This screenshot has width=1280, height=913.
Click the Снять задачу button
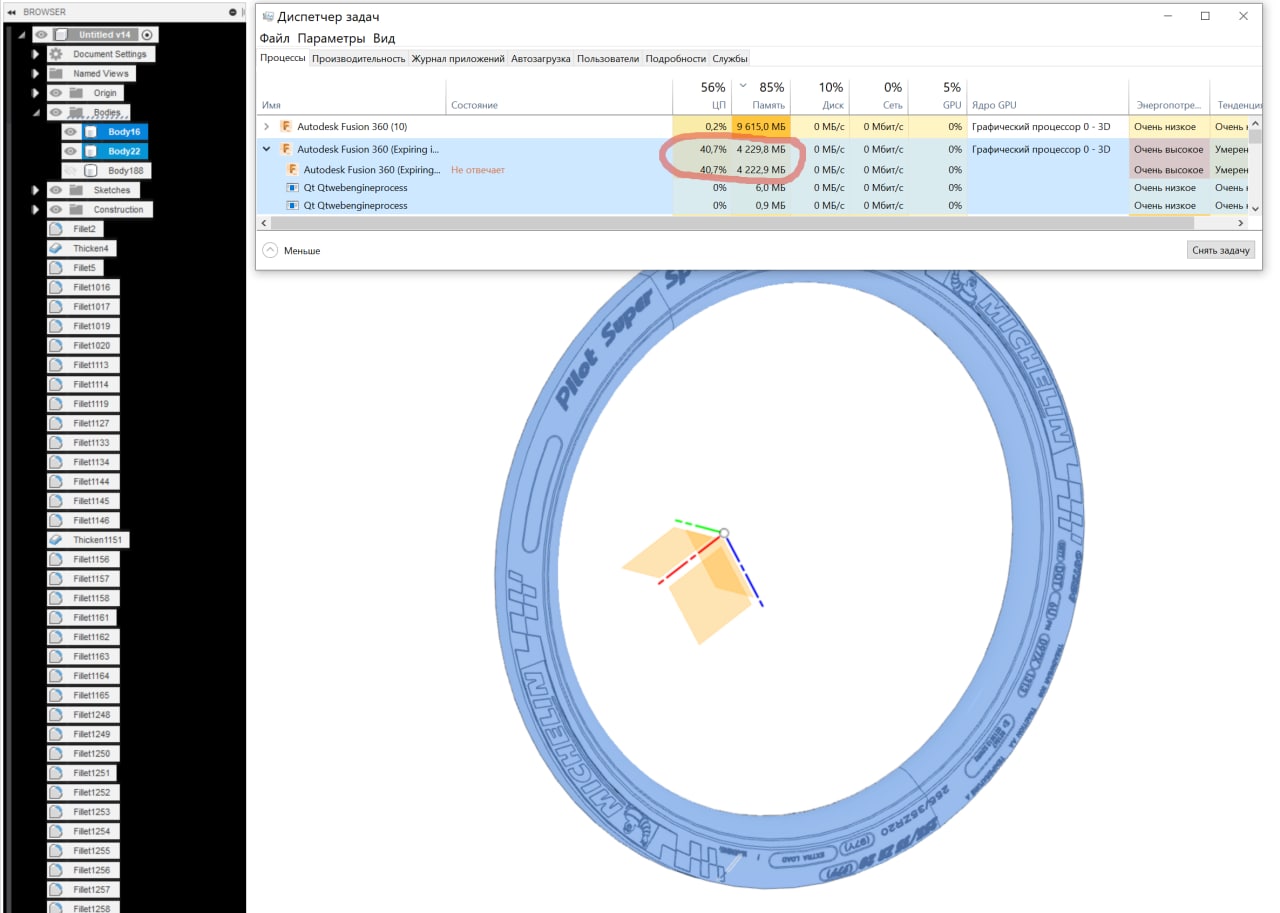(x=1221, y=250)
